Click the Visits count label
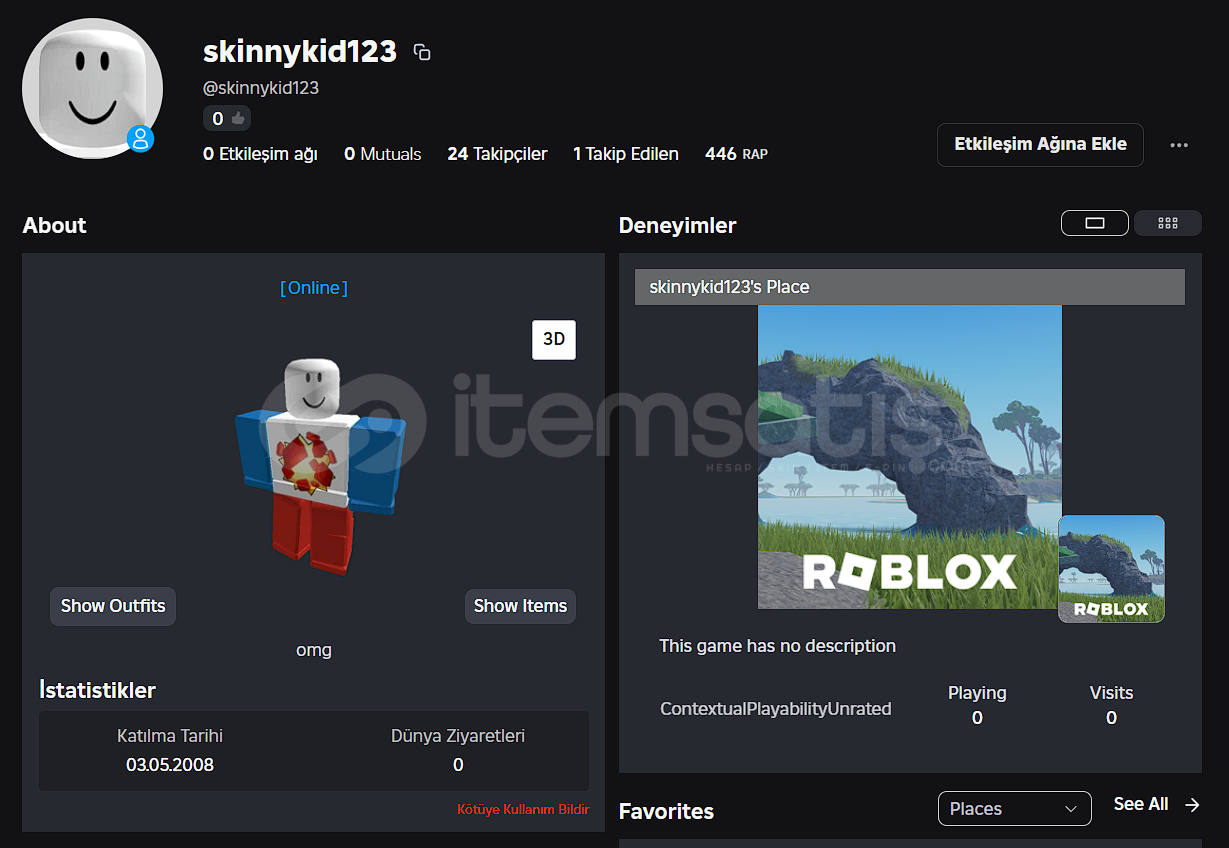The height and width of the screenshot is (848, 1229). pyautogui.click(x=1111, y=693)
